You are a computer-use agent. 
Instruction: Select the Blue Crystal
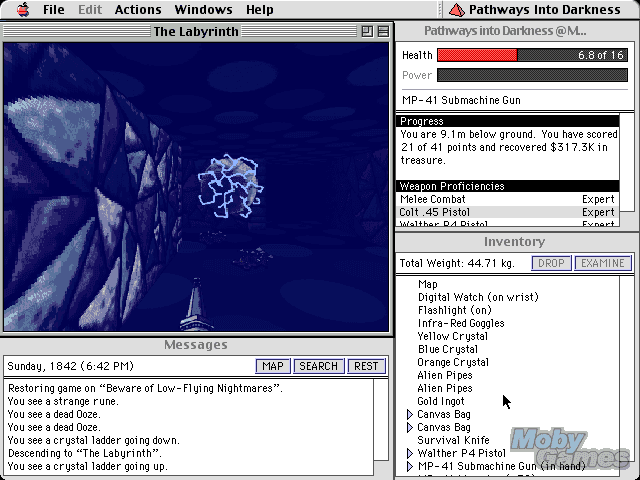pyautogui.click(x=447, y=349)
